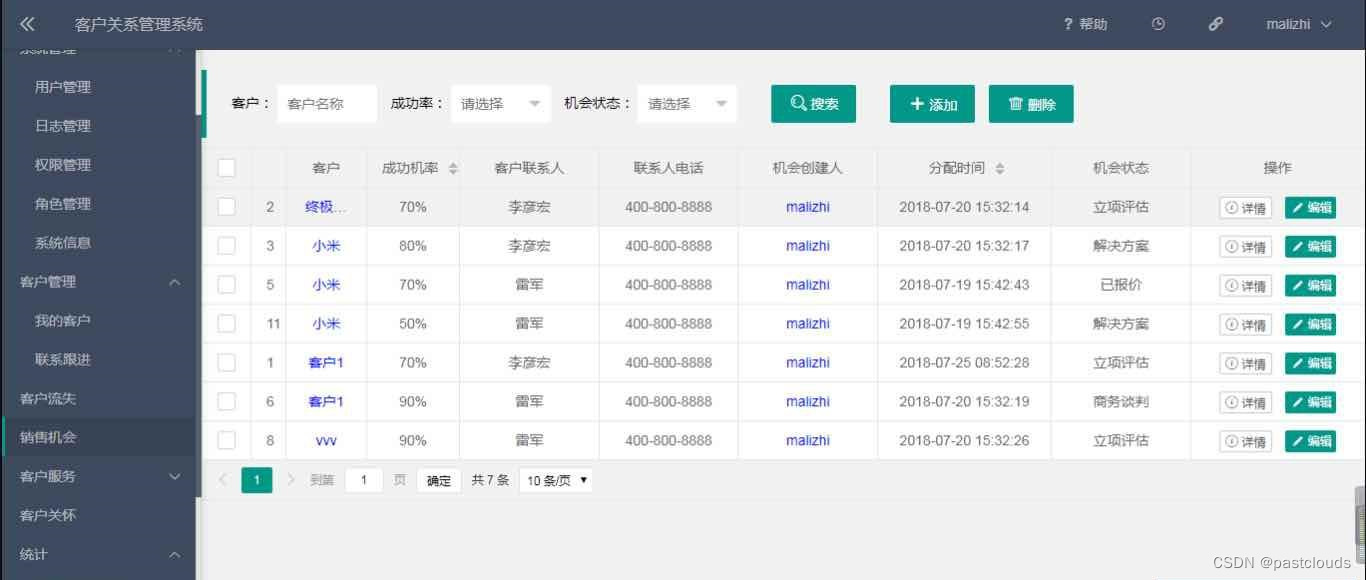Open the vvv customer link
Image resolution: width=1366 pixels, height=580 pixels.
[x=326, y=441]
